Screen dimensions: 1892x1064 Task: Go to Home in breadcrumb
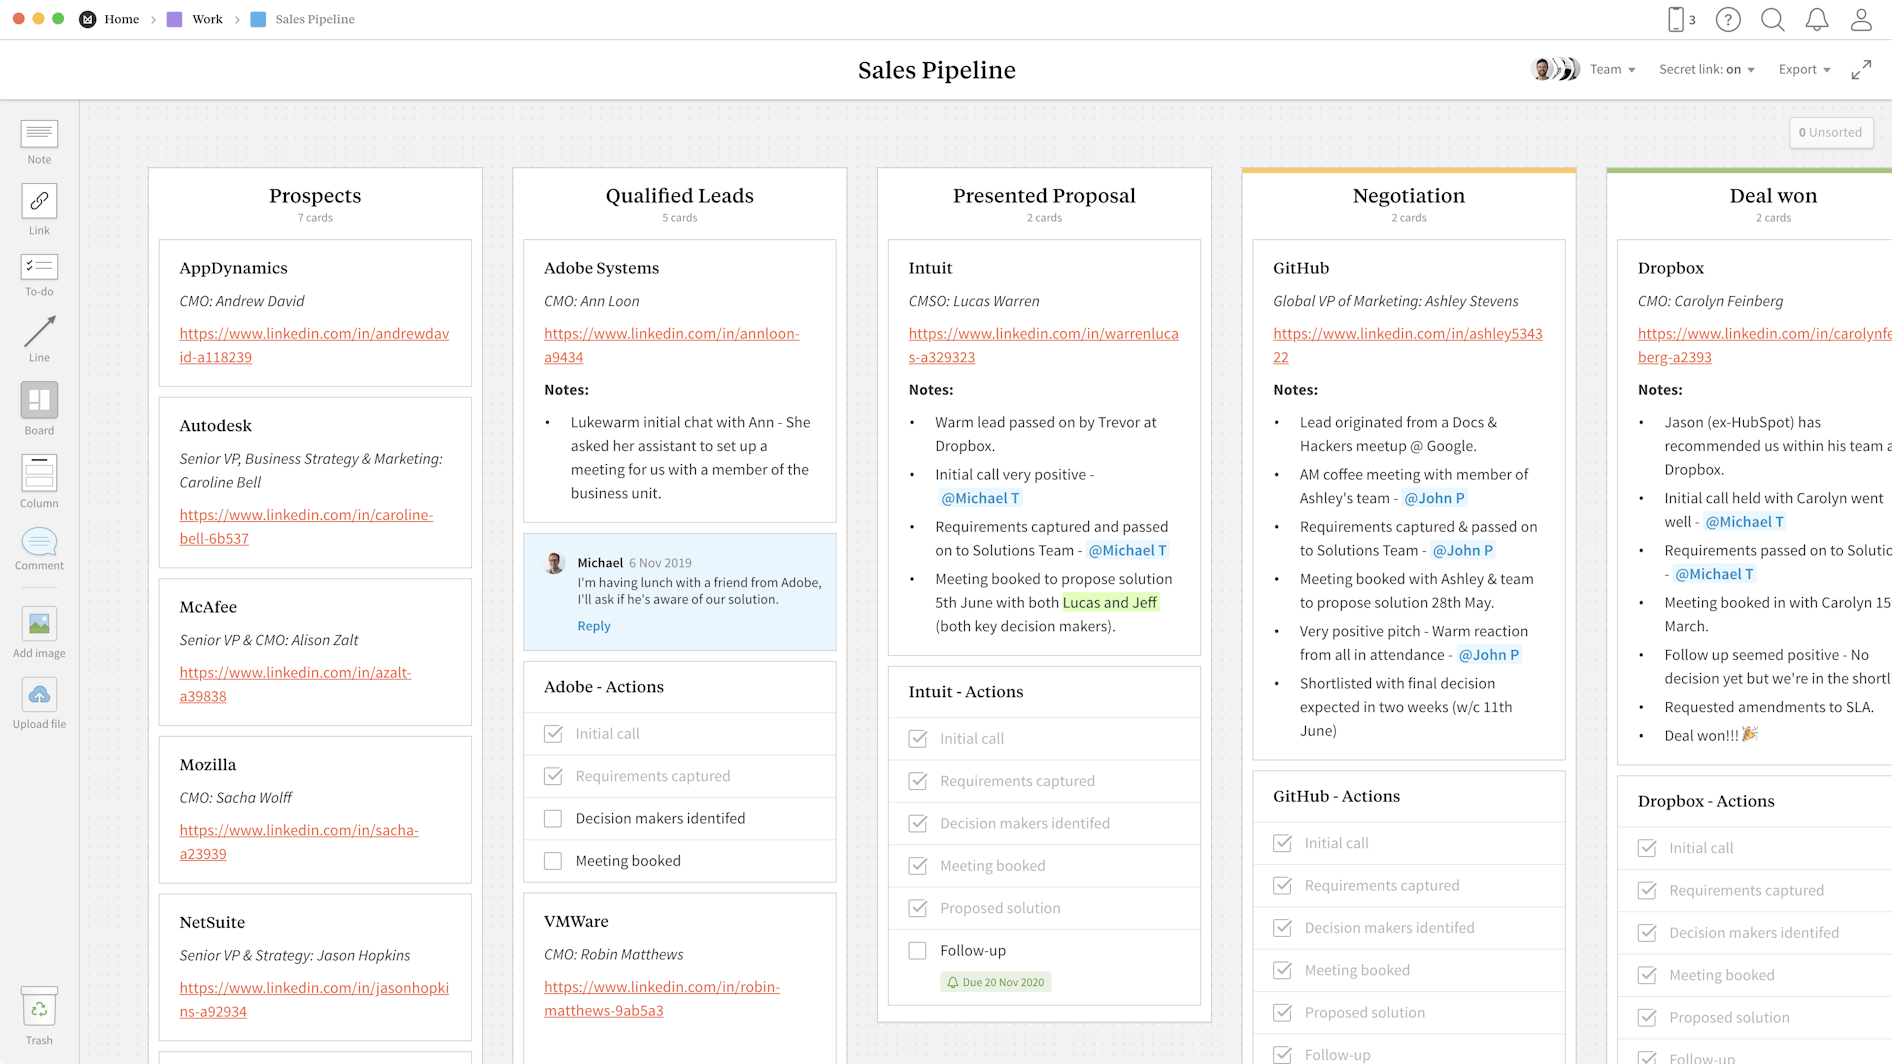122,19
